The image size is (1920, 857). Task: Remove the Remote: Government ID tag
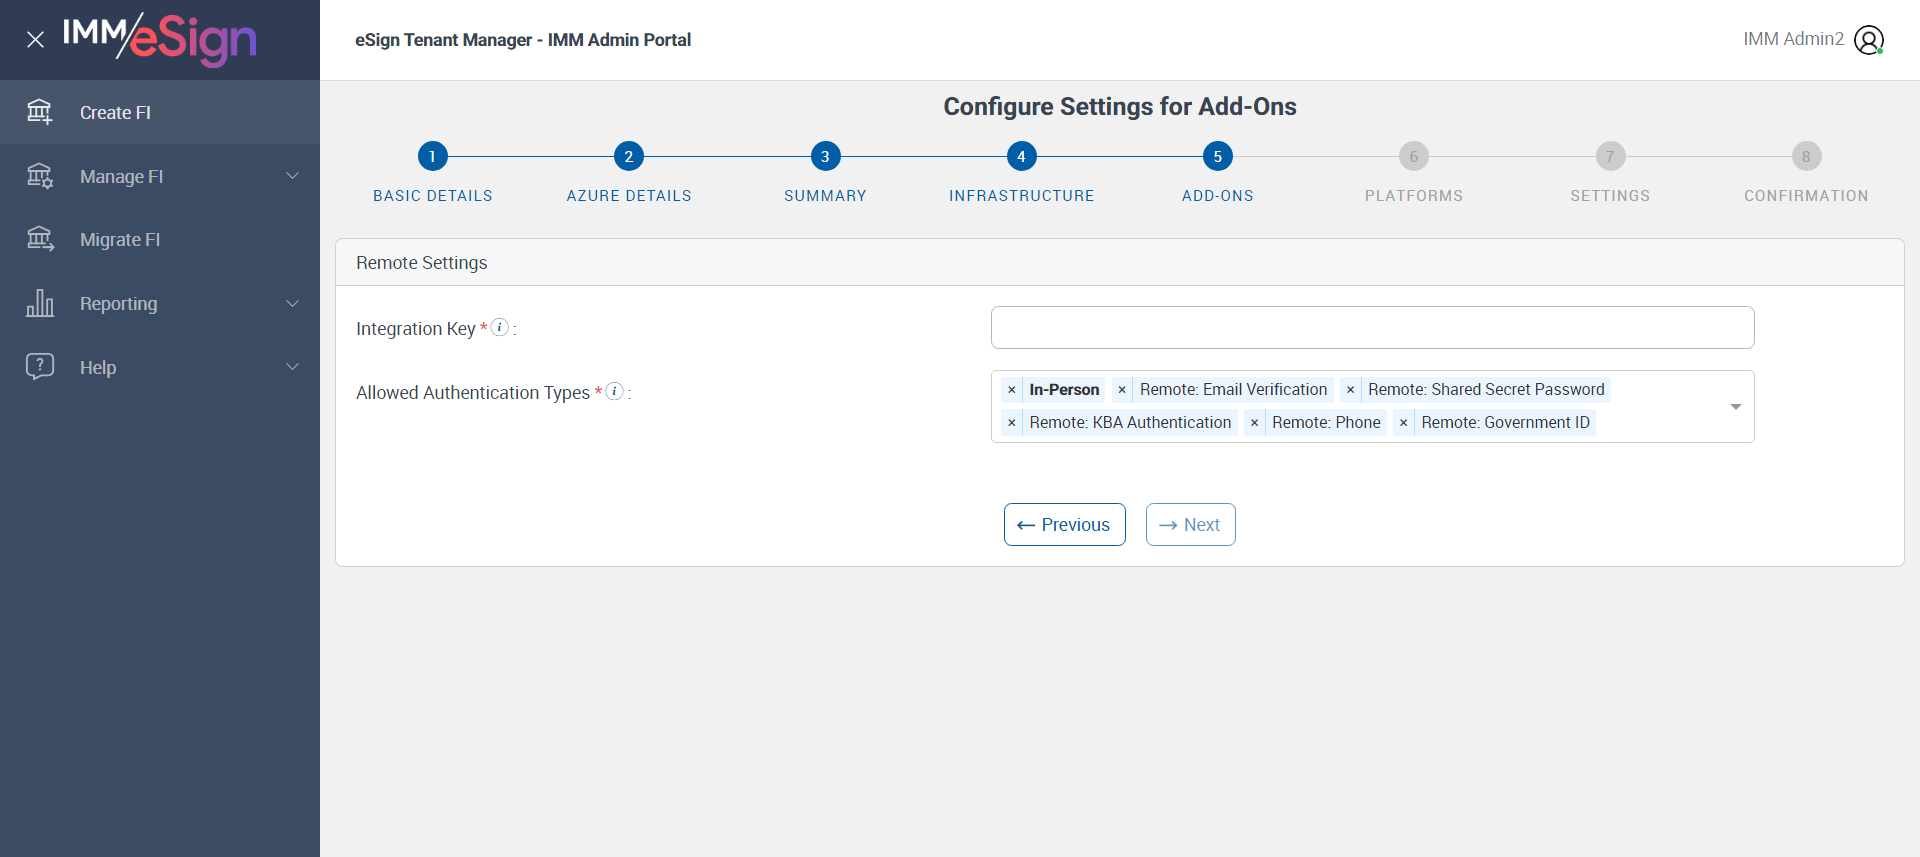click(x=1404, y=423)
